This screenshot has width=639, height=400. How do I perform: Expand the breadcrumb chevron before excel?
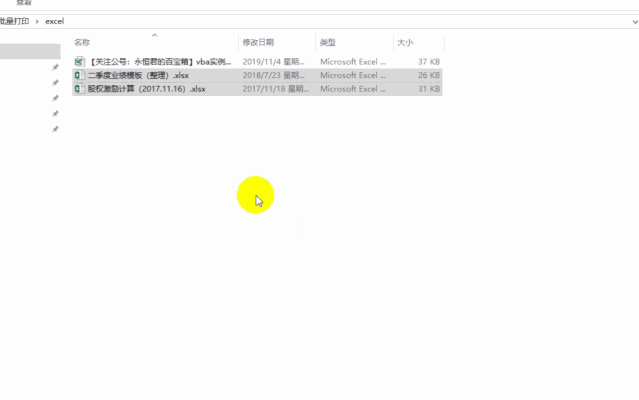coord(37,21)
